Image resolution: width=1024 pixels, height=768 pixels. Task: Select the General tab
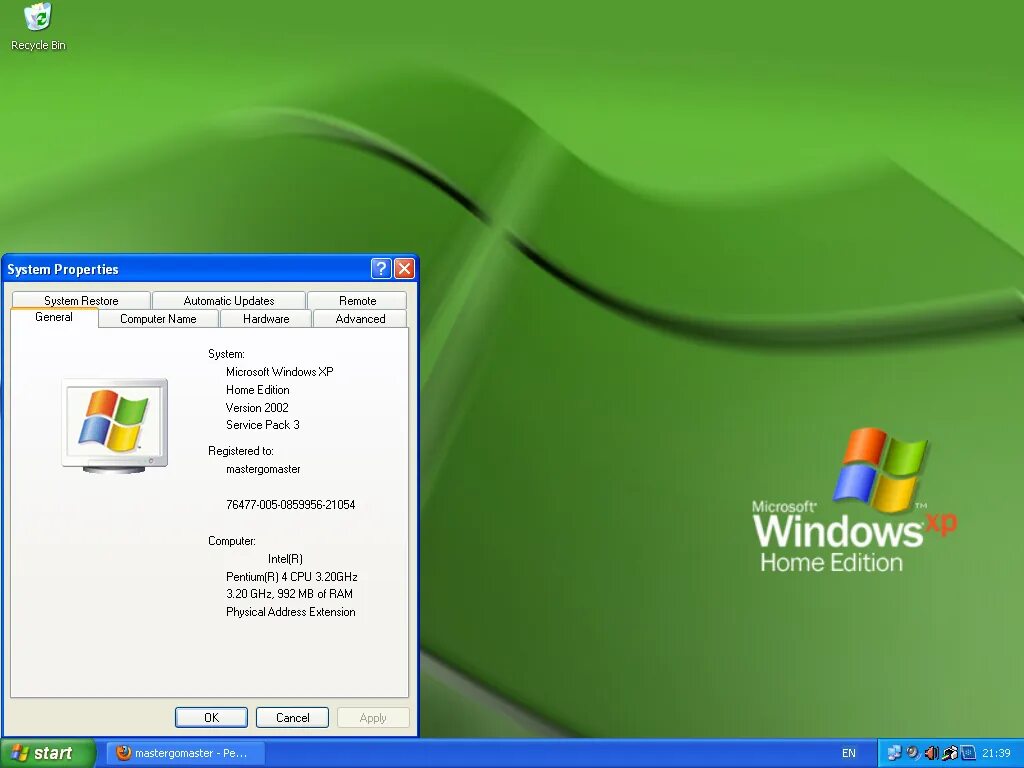(x=54, y=317)
